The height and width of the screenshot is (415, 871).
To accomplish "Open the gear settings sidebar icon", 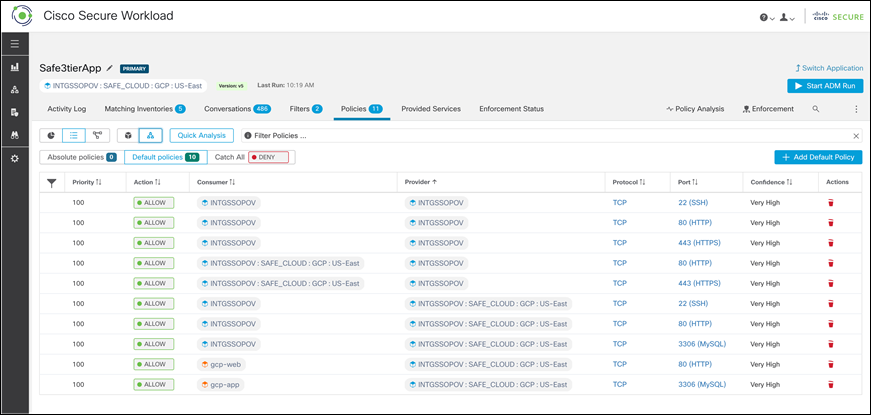I will 14,158.
